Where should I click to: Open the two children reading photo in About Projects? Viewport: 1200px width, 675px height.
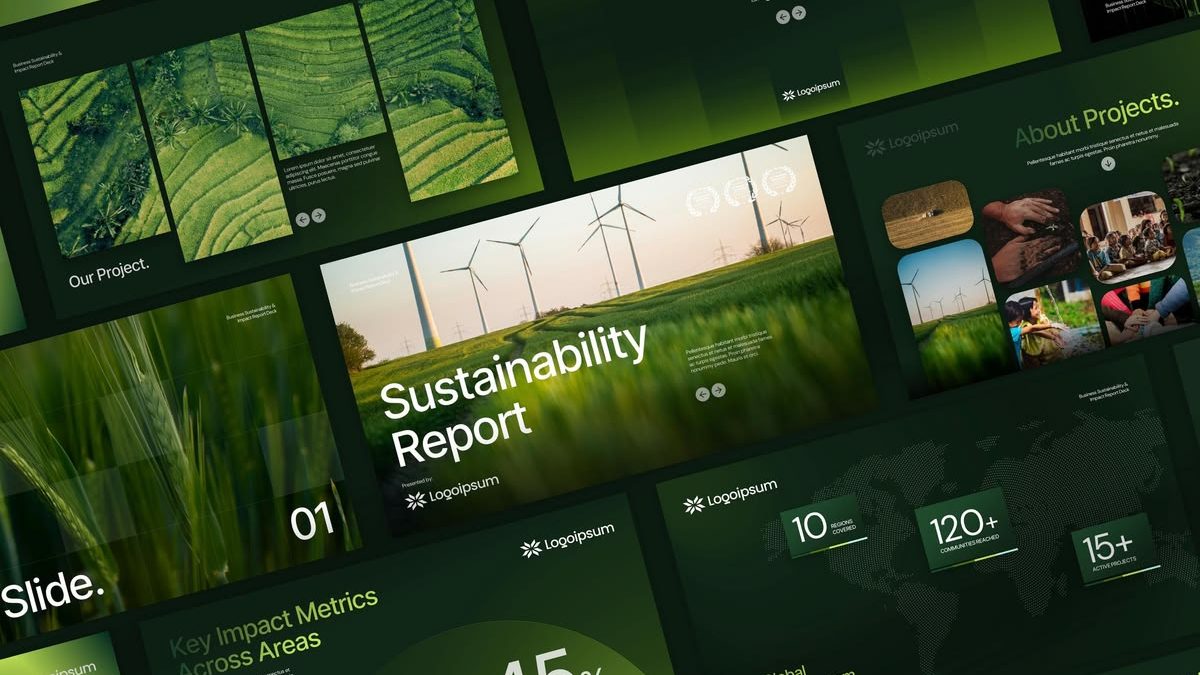point(1054,323)
